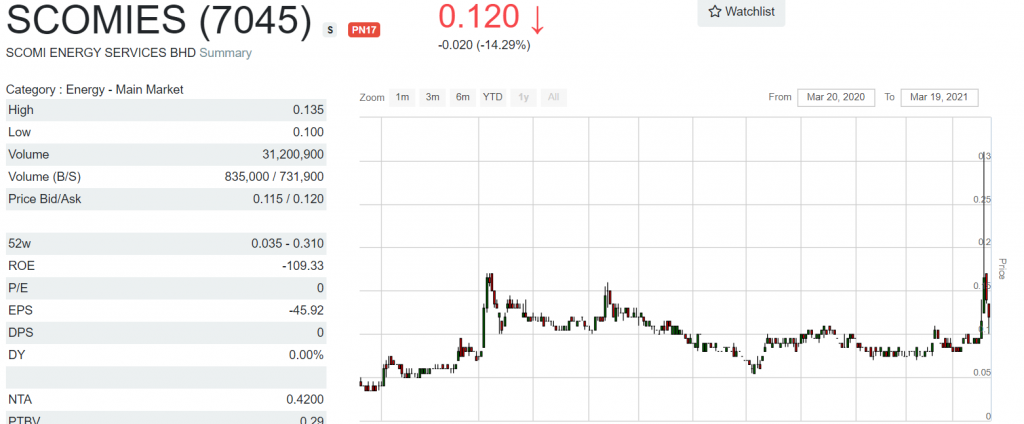Set chart zoom to 1y
This screenshot has height=424, width=1024.
click(523, 97)
